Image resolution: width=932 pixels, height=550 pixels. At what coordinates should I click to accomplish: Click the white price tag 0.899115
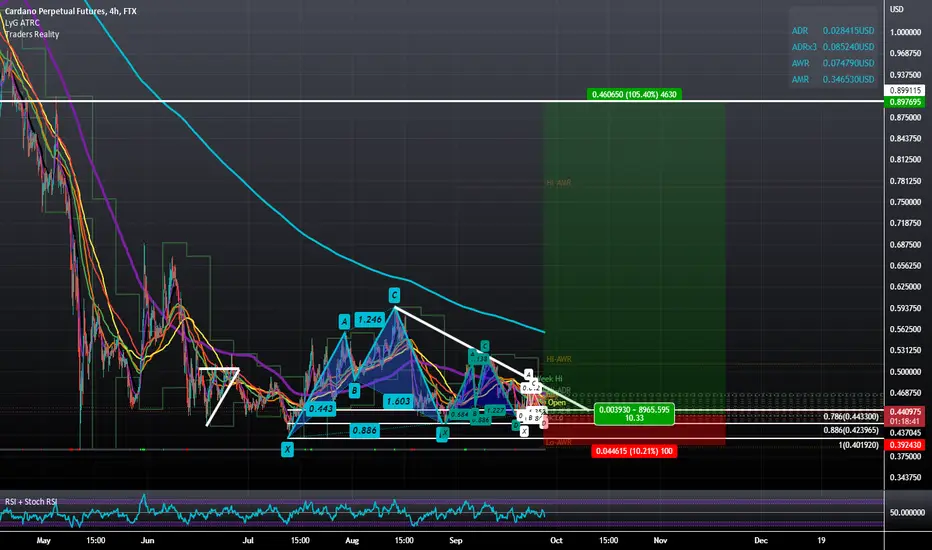click(905, 90)
